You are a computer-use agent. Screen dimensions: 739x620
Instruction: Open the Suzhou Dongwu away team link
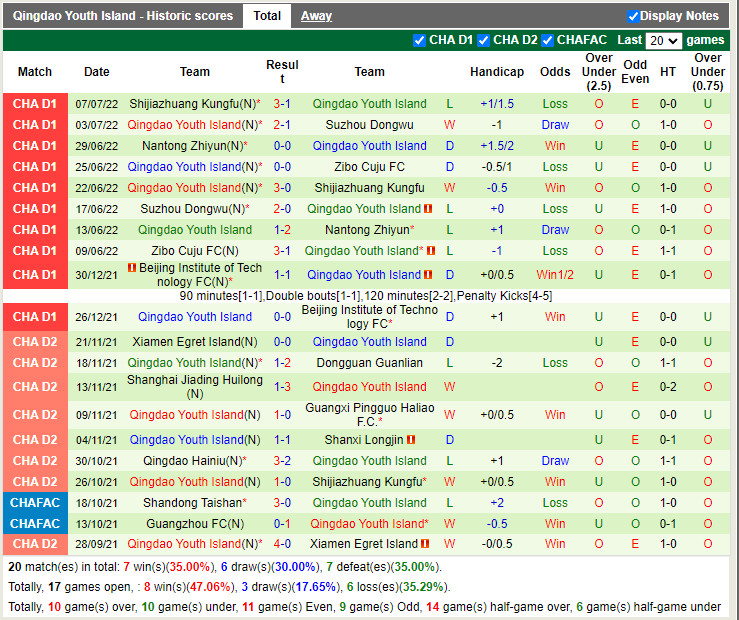[x=369, y=125]
